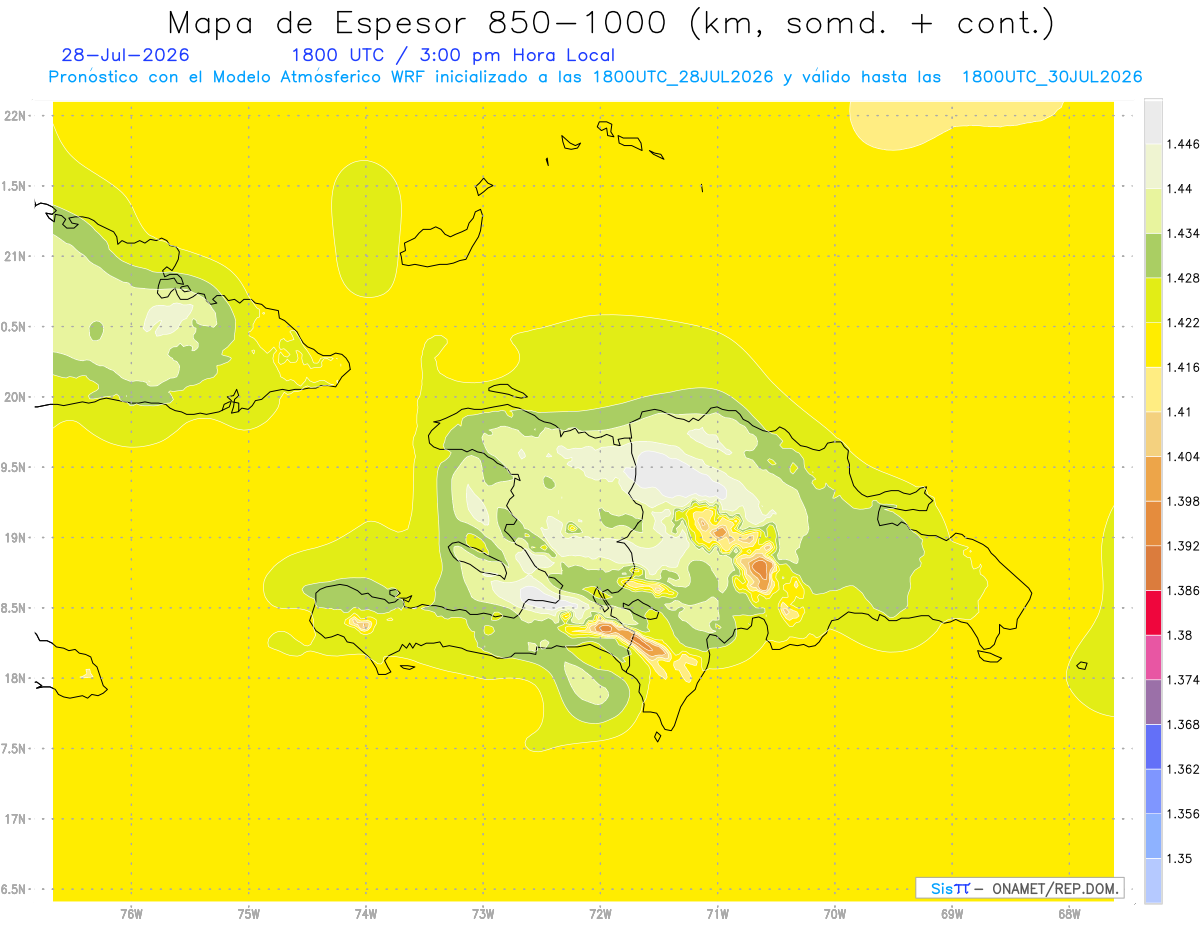Image resolution: width=1200 pixels, height=927 pixels.
Task: Click the legend value '1.434'
Action: pyautogui.click(x=1184, y=233)
